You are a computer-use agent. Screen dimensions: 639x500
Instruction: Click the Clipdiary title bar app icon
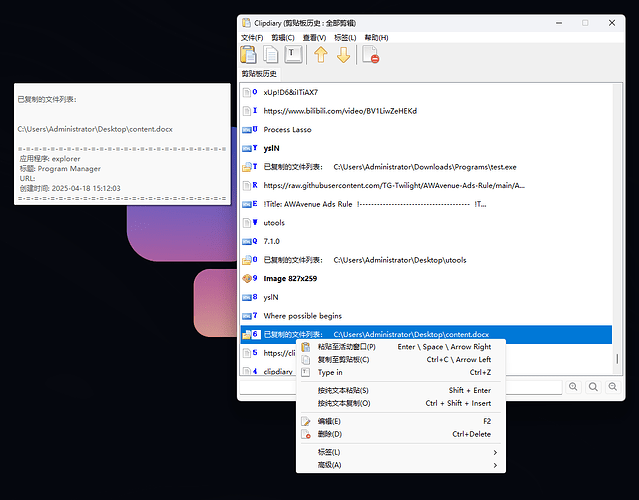(246, 23)
